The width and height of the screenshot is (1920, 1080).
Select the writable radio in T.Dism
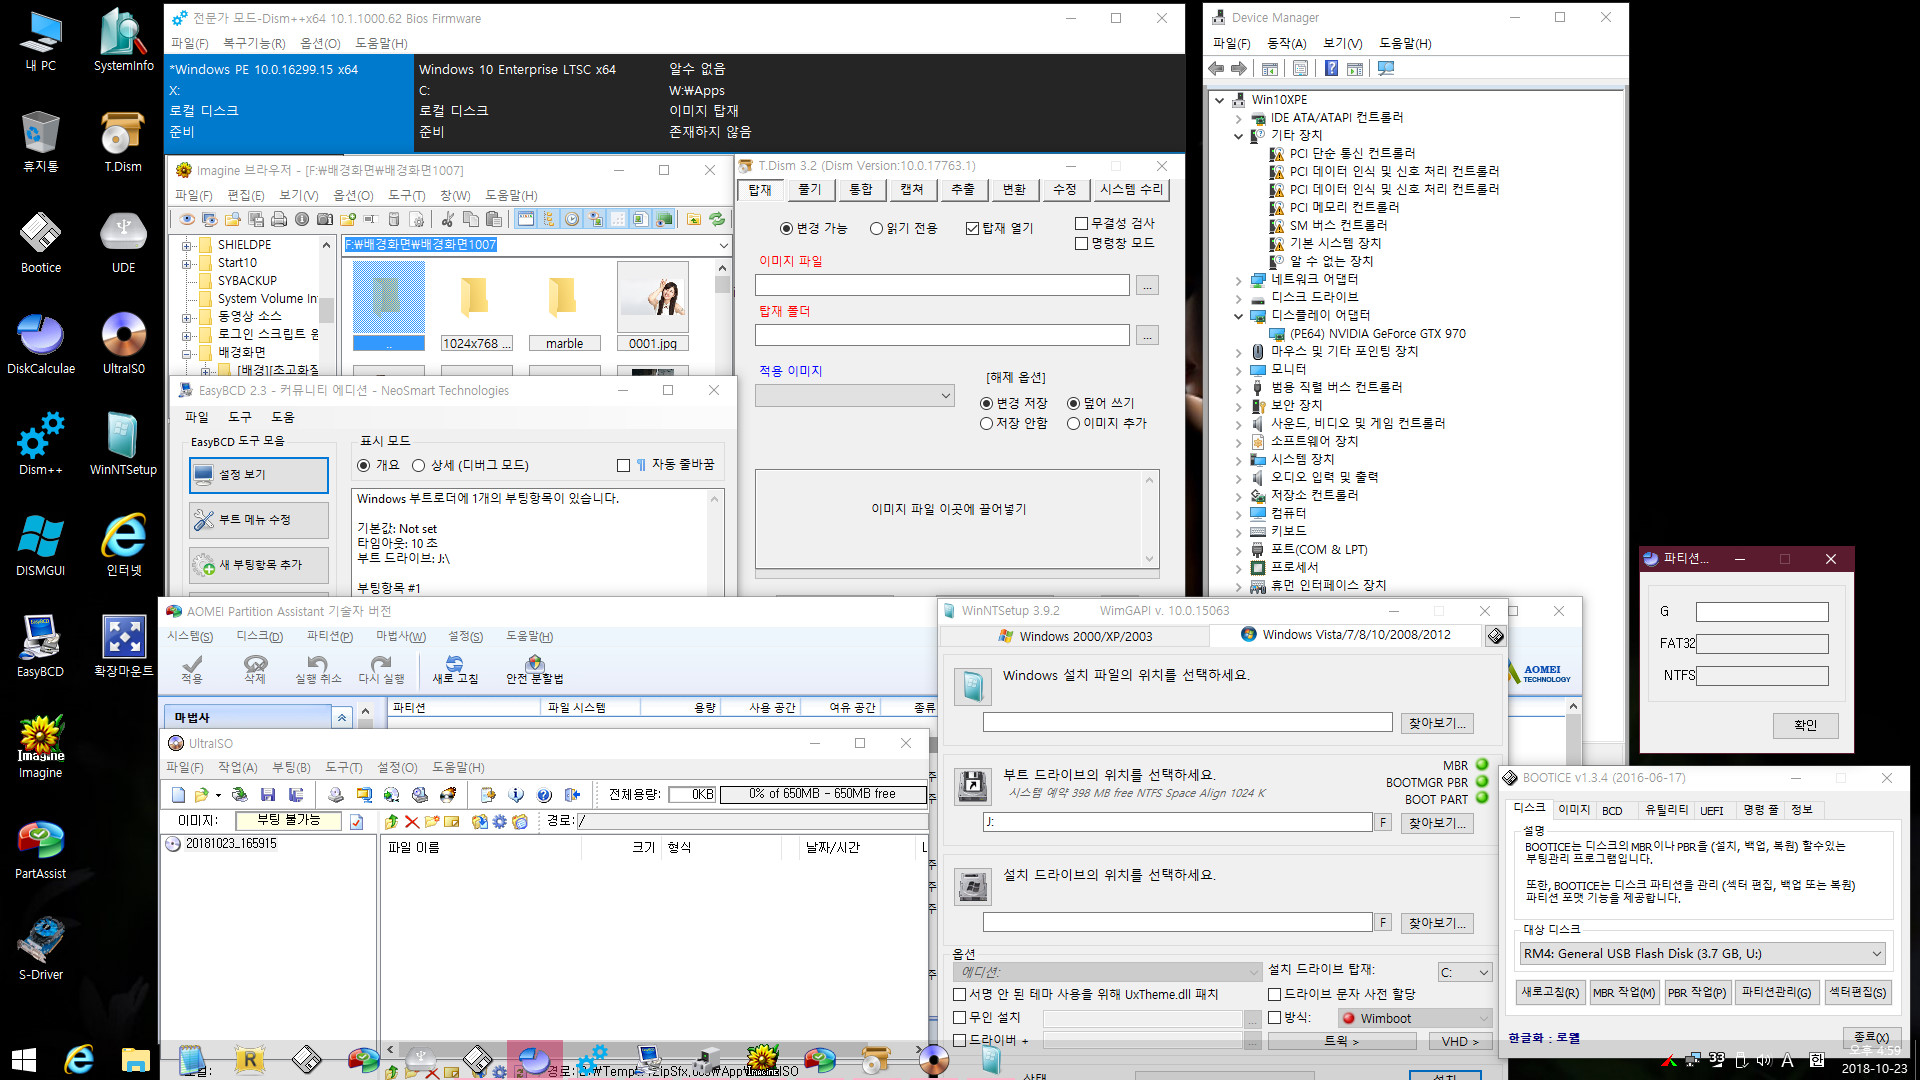pos(786,228)
